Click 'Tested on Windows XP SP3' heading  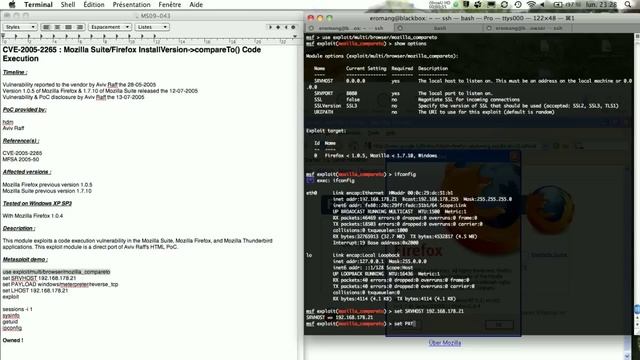coord(37,203)
